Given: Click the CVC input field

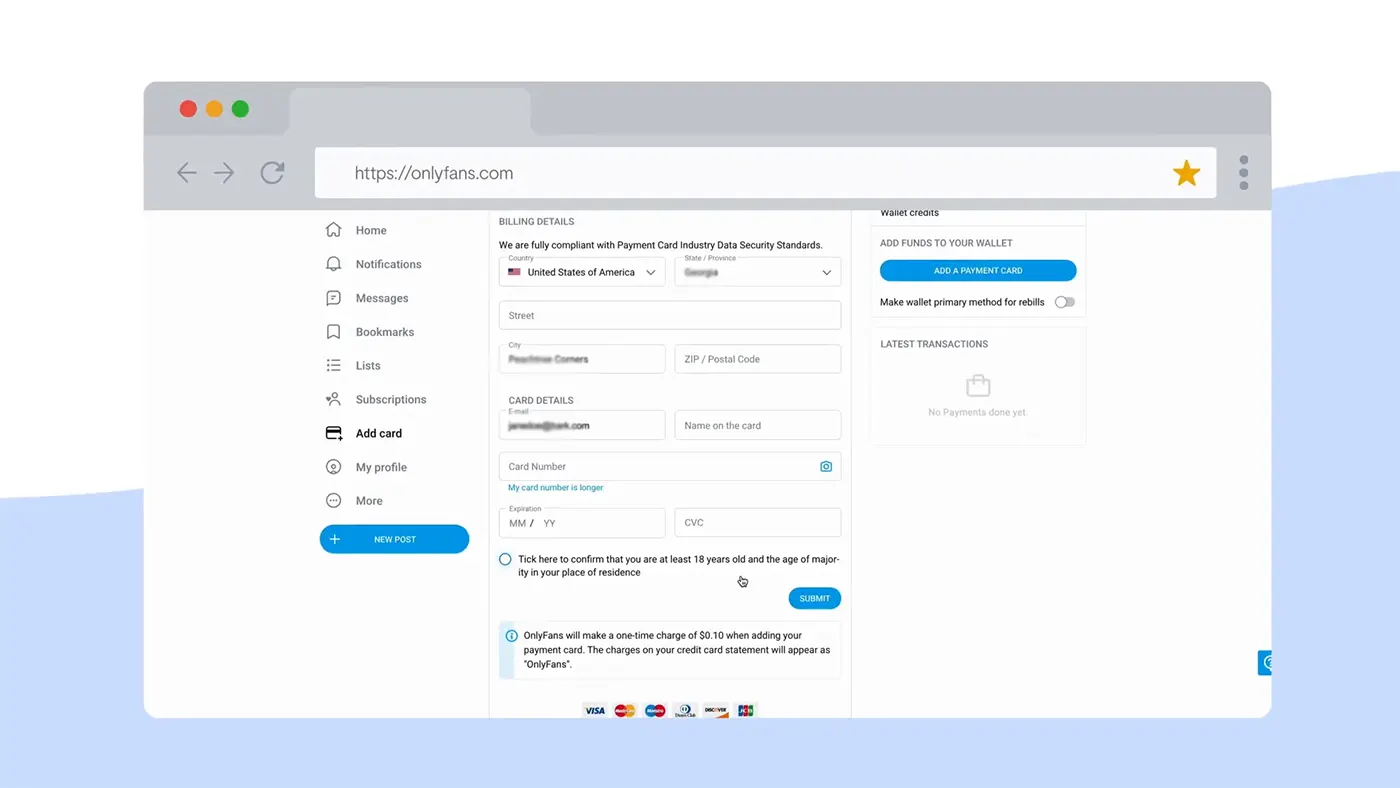Looking at the screenshot, I should (x=758, y=523).
